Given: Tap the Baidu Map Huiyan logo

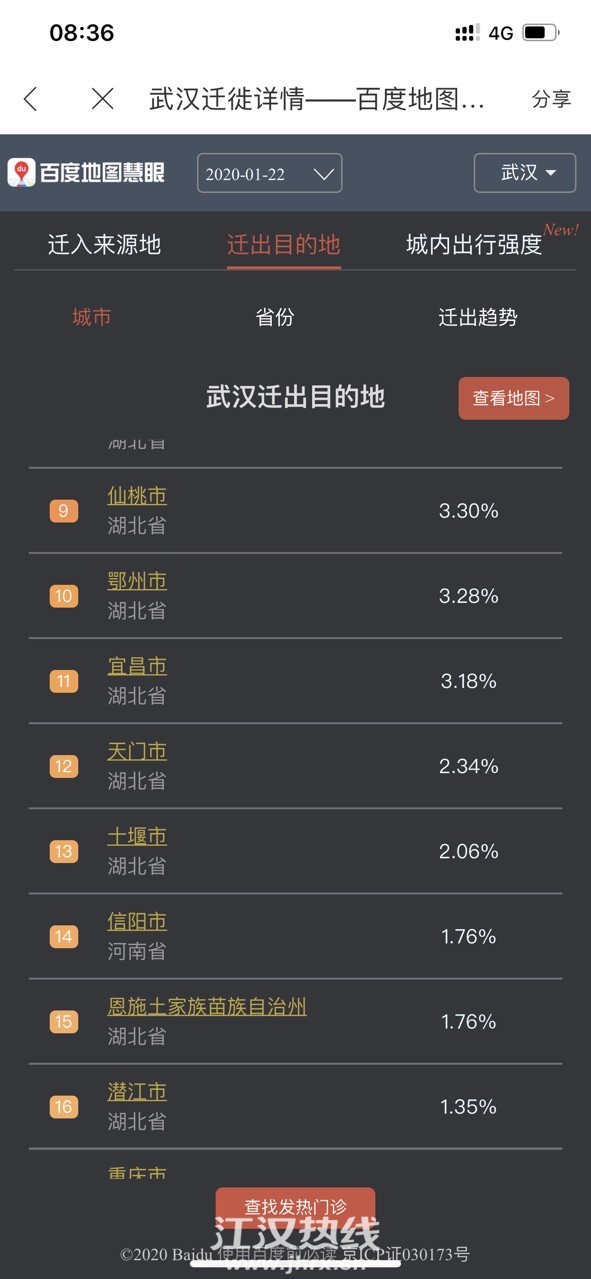Looking at the screenshot, I should [x=86, y=172].
